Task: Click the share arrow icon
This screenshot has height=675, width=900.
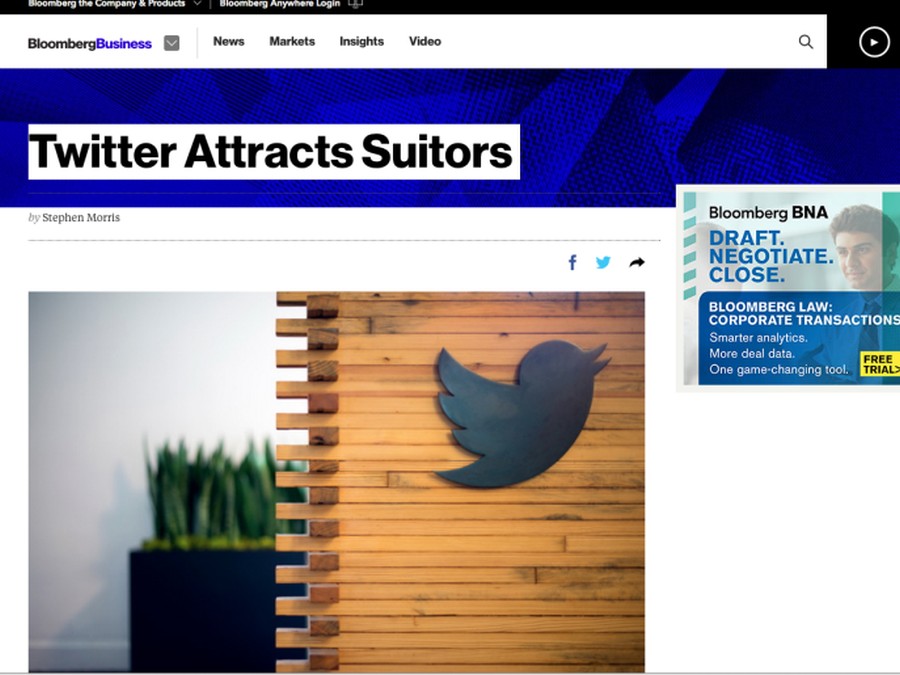Action: pyautogui.click(x=637, y=263)
